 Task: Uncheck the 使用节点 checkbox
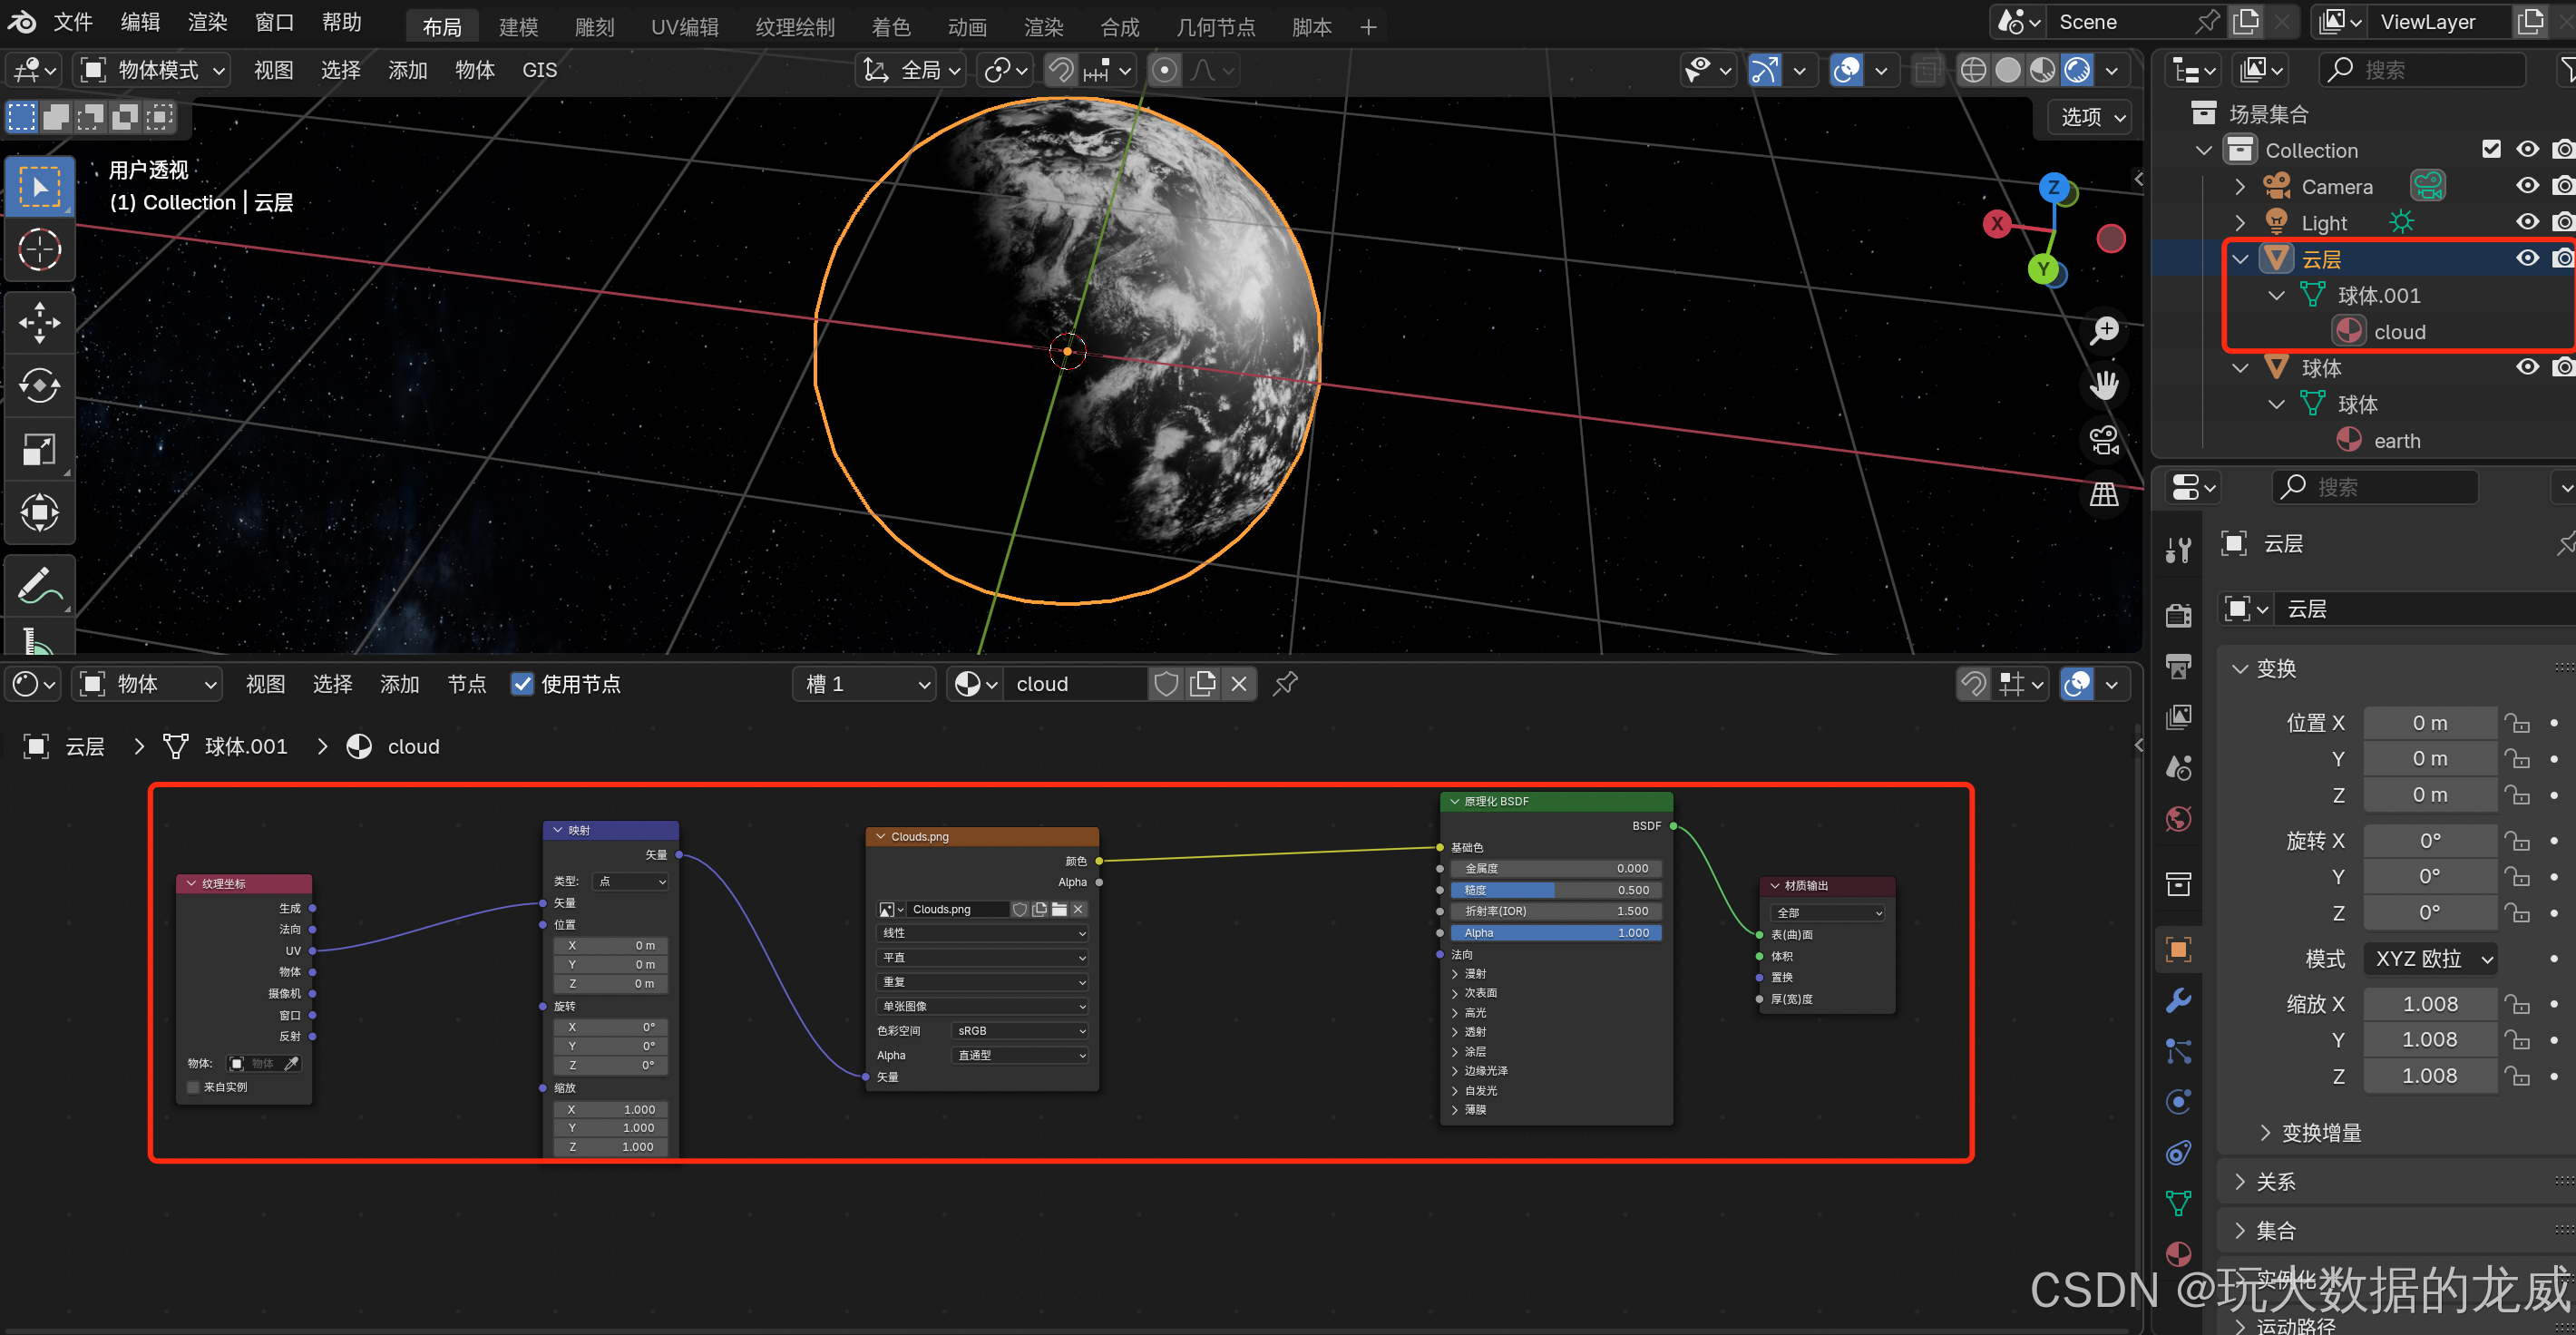[x=522, y=683]
